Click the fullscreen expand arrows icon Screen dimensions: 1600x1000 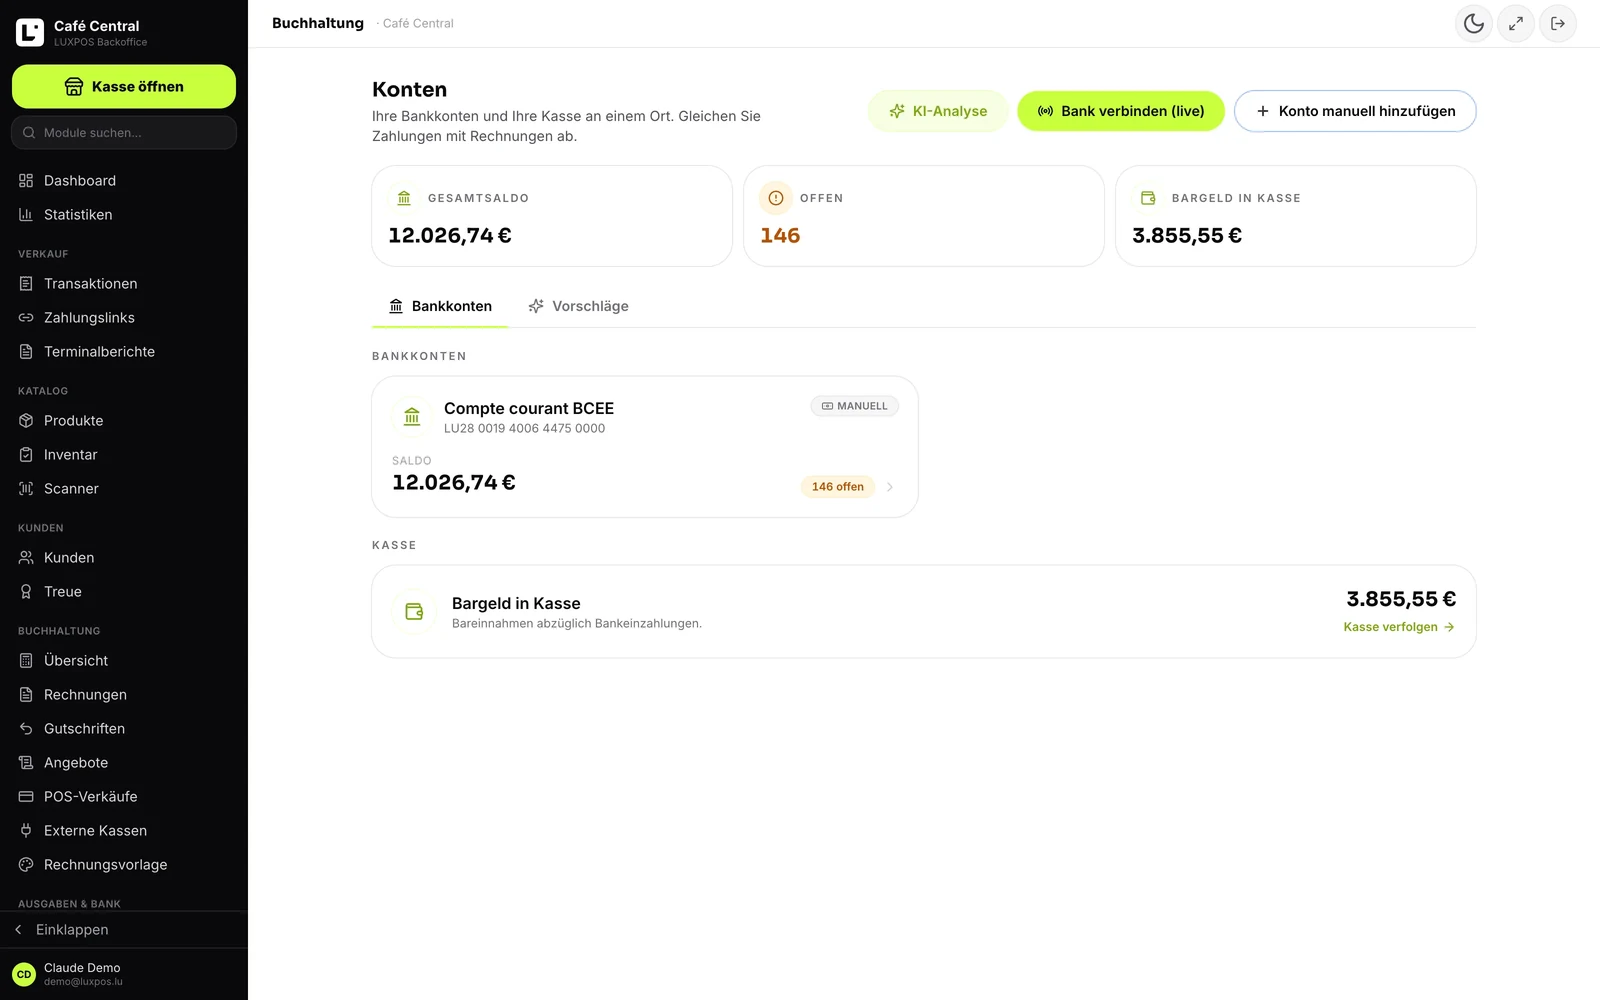(1516, 23)
